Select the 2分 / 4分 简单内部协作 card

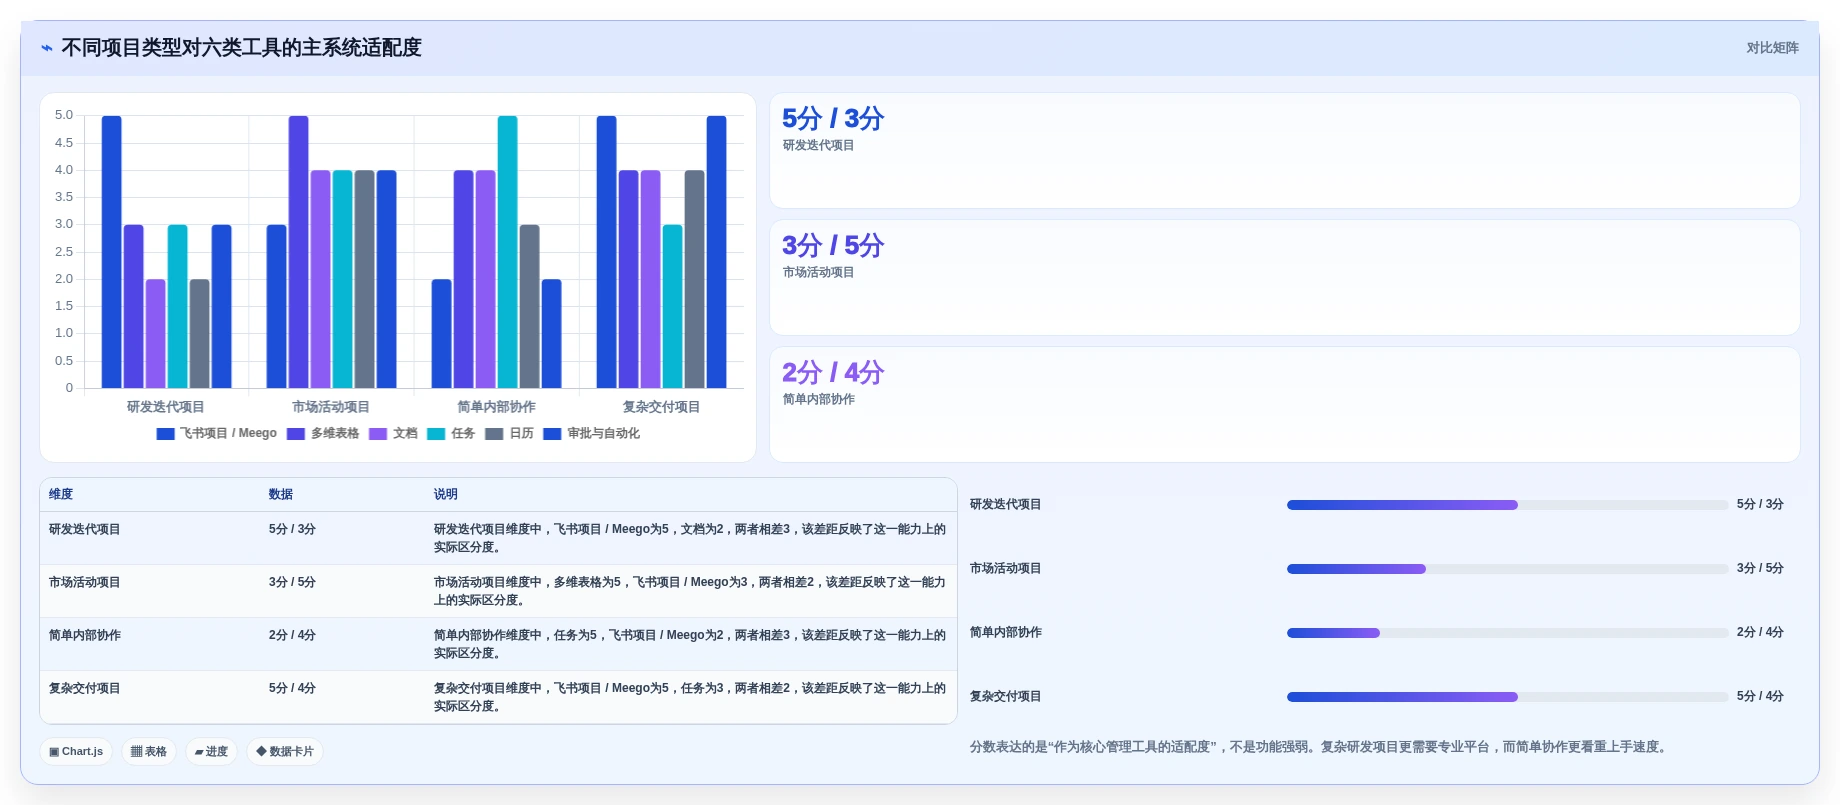pyautogui.click(x=1284, y=405)
